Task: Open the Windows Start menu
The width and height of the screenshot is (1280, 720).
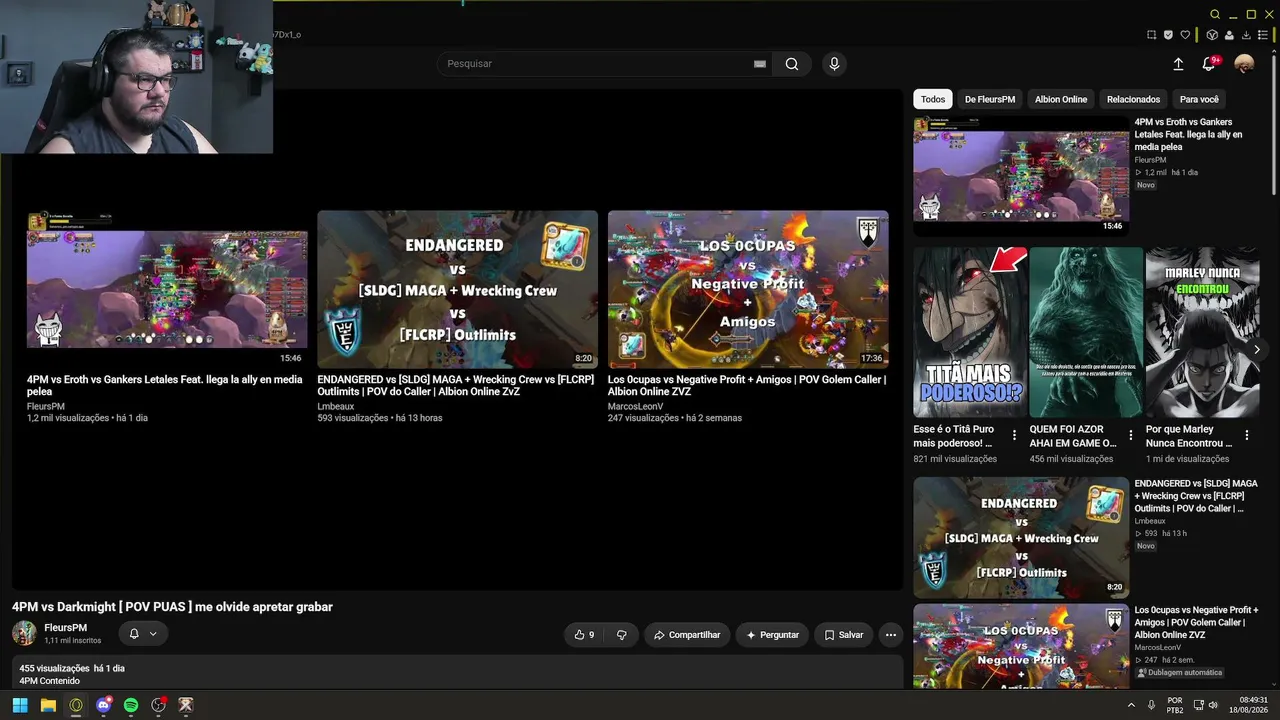Action: coord(20,705)
